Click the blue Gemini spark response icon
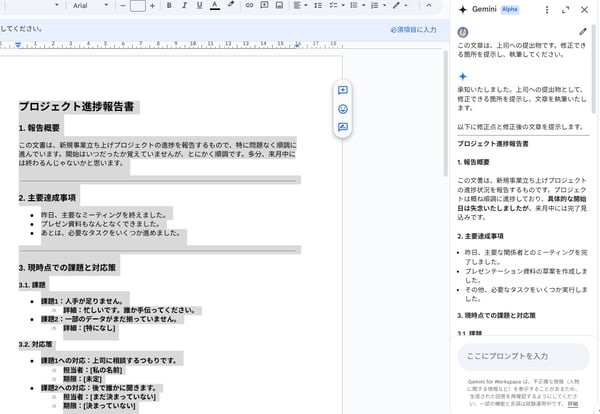The image size is (600, 414). pos(463,77)
